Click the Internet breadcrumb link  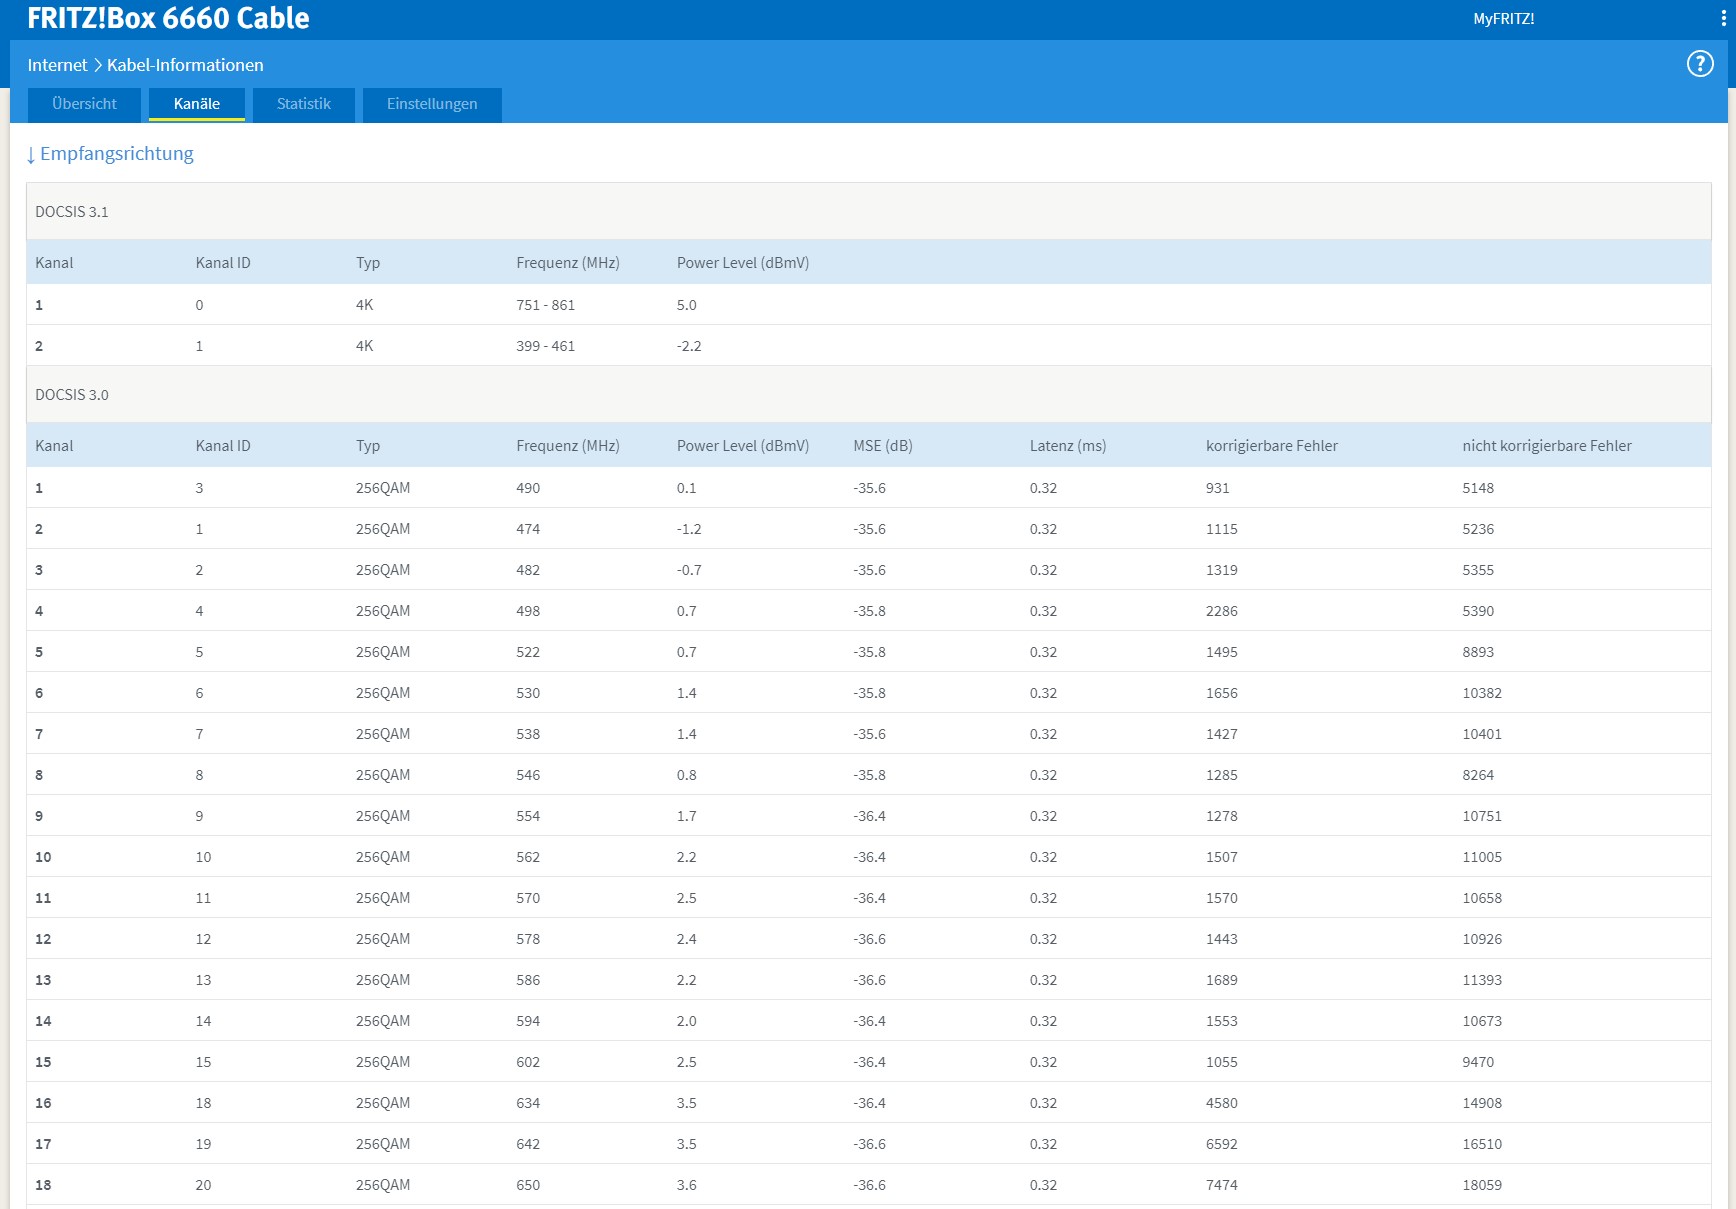(x=57, y=65)
